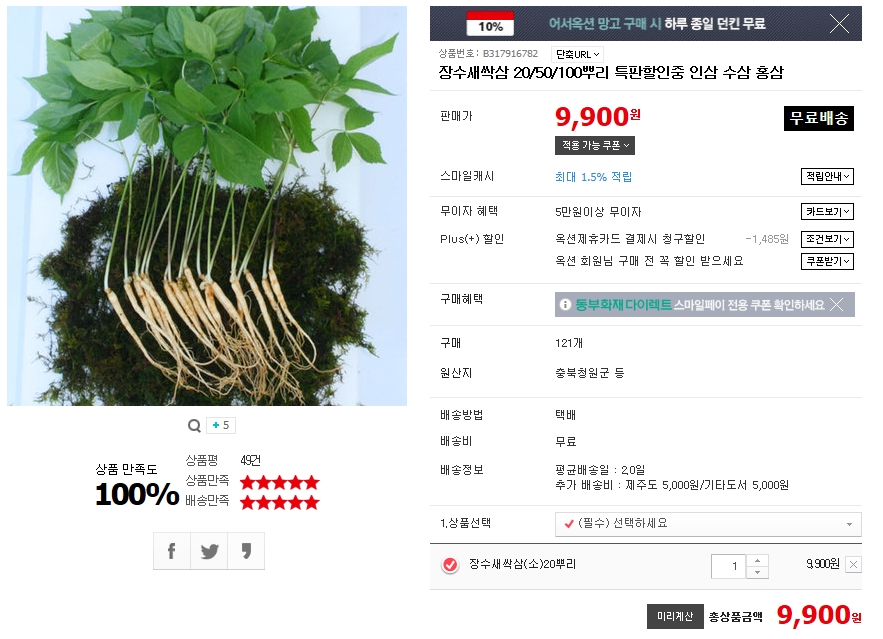
Task: Click the 미리계산 button
Action: 675,616
